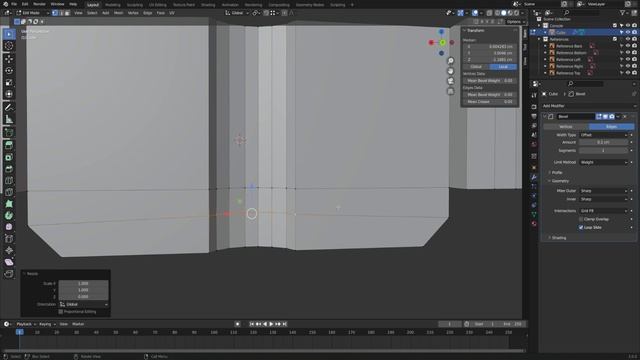Open the Limit Method Weight dropdown
Screen dimensions: 640x360
604,162
